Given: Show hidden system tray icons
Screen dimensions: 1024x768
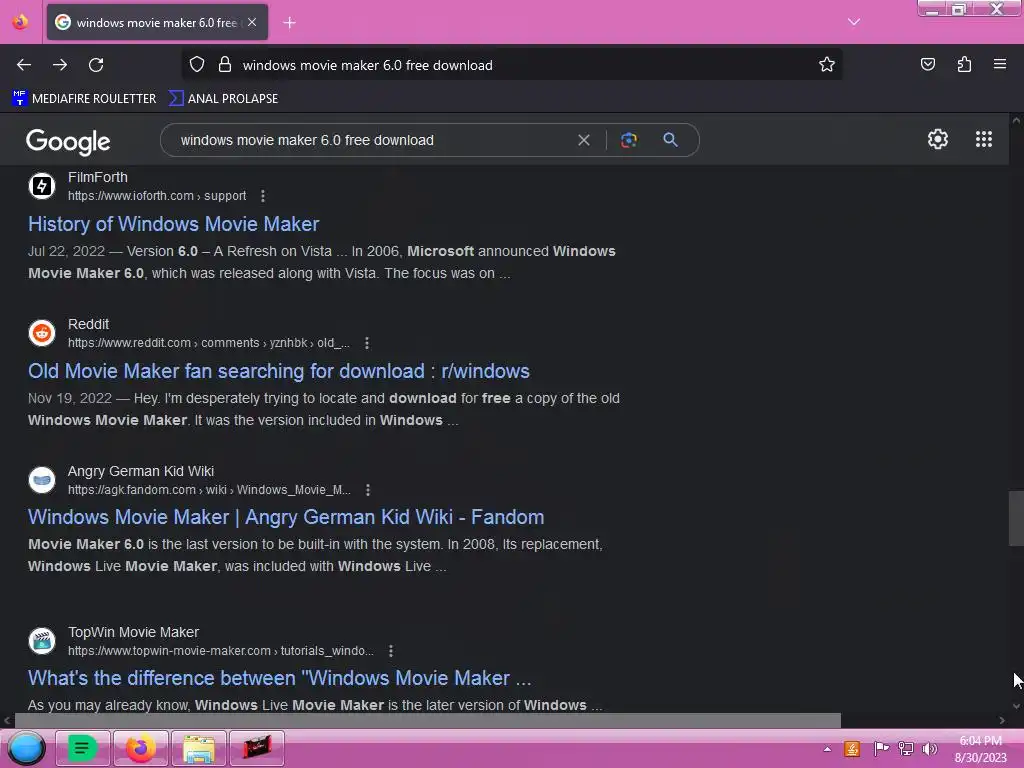Looking at the screenshot, I should tap(827, 749).
